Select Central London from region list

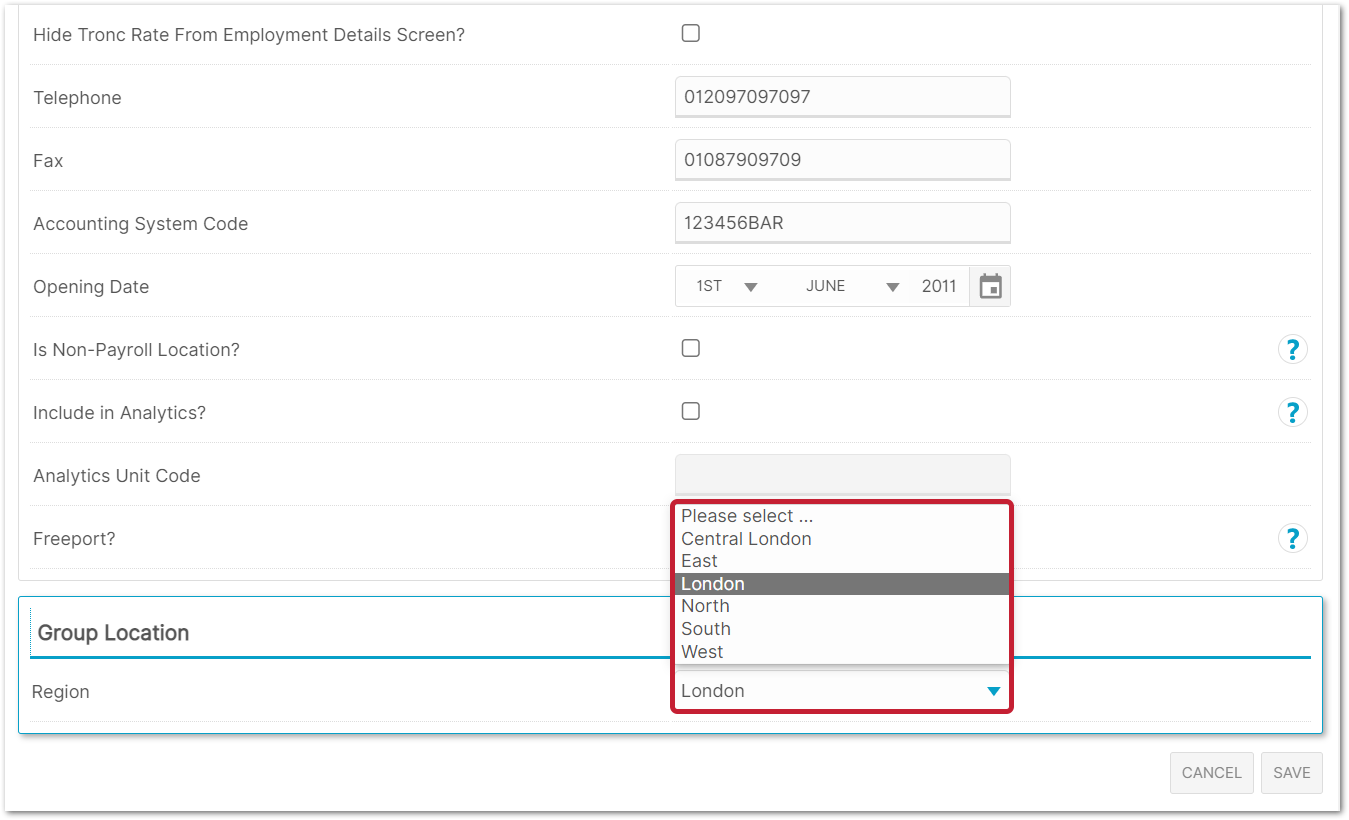pyautogui.click(x=746, y=539)
